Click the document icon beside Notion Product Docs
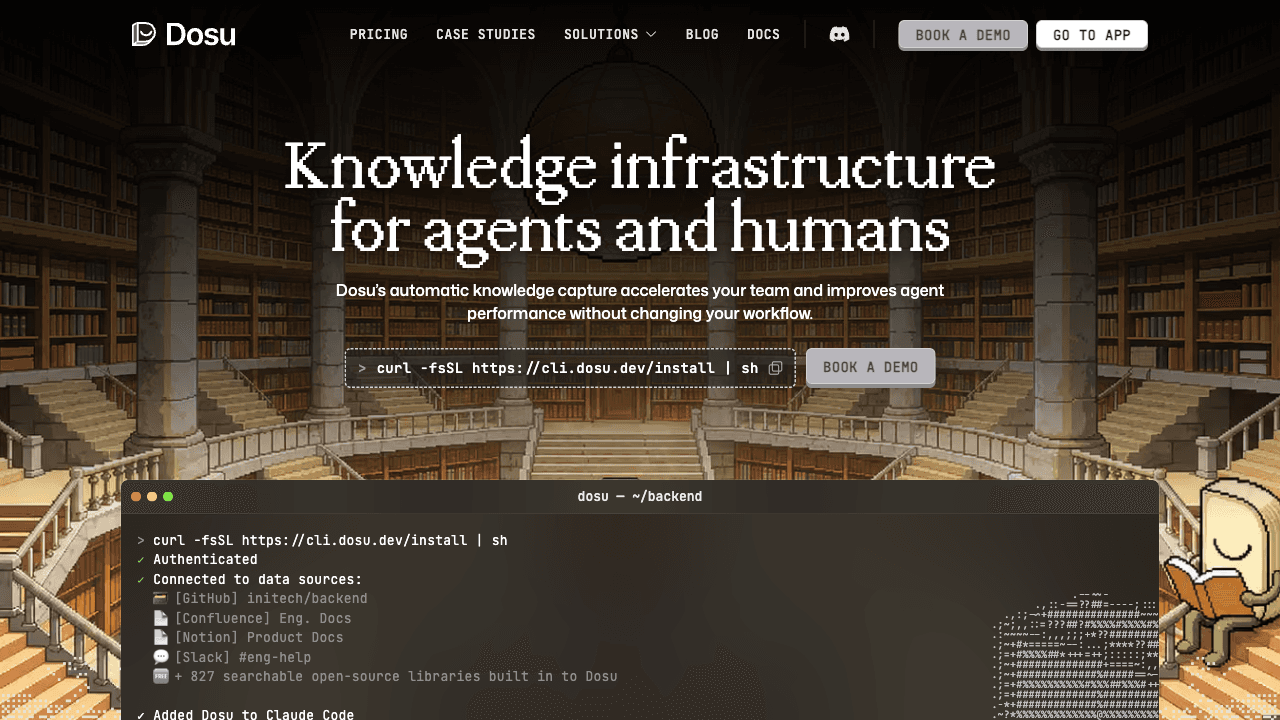The width and height of the screenshot is (1280, 720). coord(161,637)
